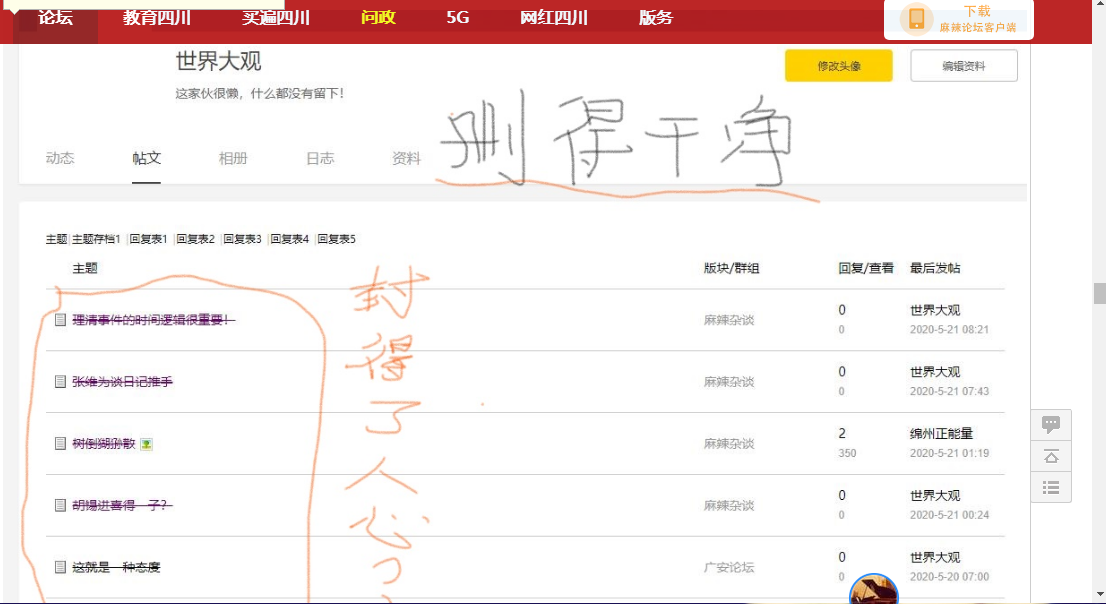Image resolution: width=1106 pixels, height=604 pixels.
Task: Select the 回复表3 sub-tab
Action: [x=243, y=239]
